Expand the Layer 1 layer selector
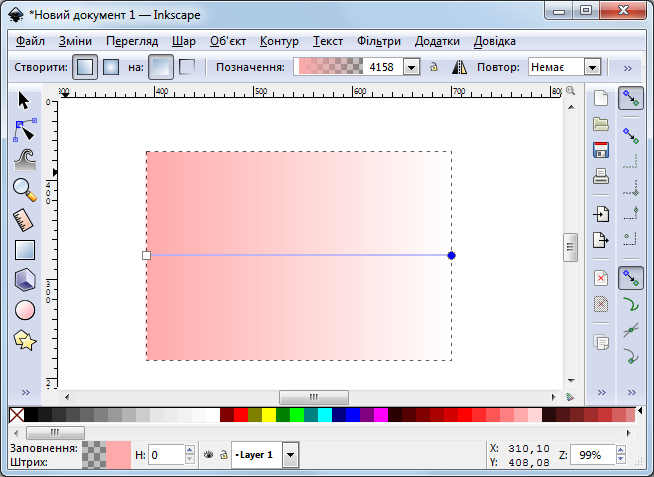 [290, 455]
